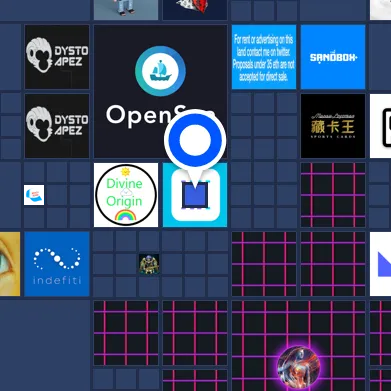Select the magenta grid tile below sports cards
The height and width of the screenshot is (391, 391).
pos(333,195)
